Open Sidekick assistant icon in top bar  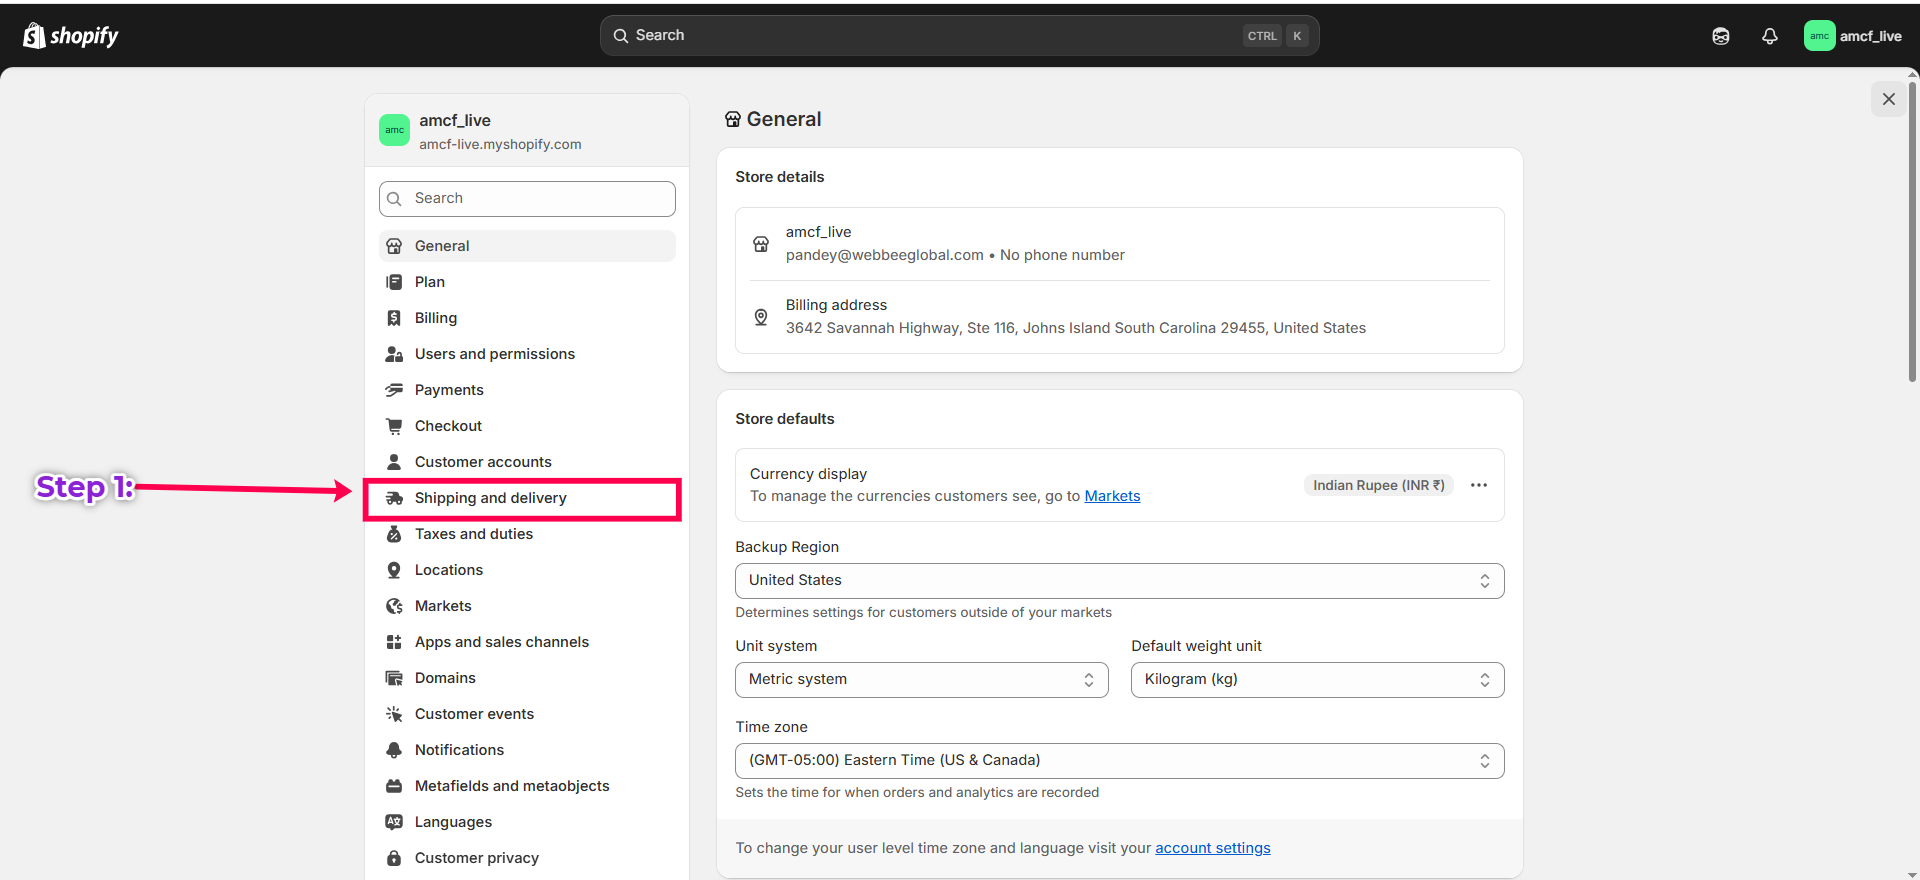[1720, 36]
